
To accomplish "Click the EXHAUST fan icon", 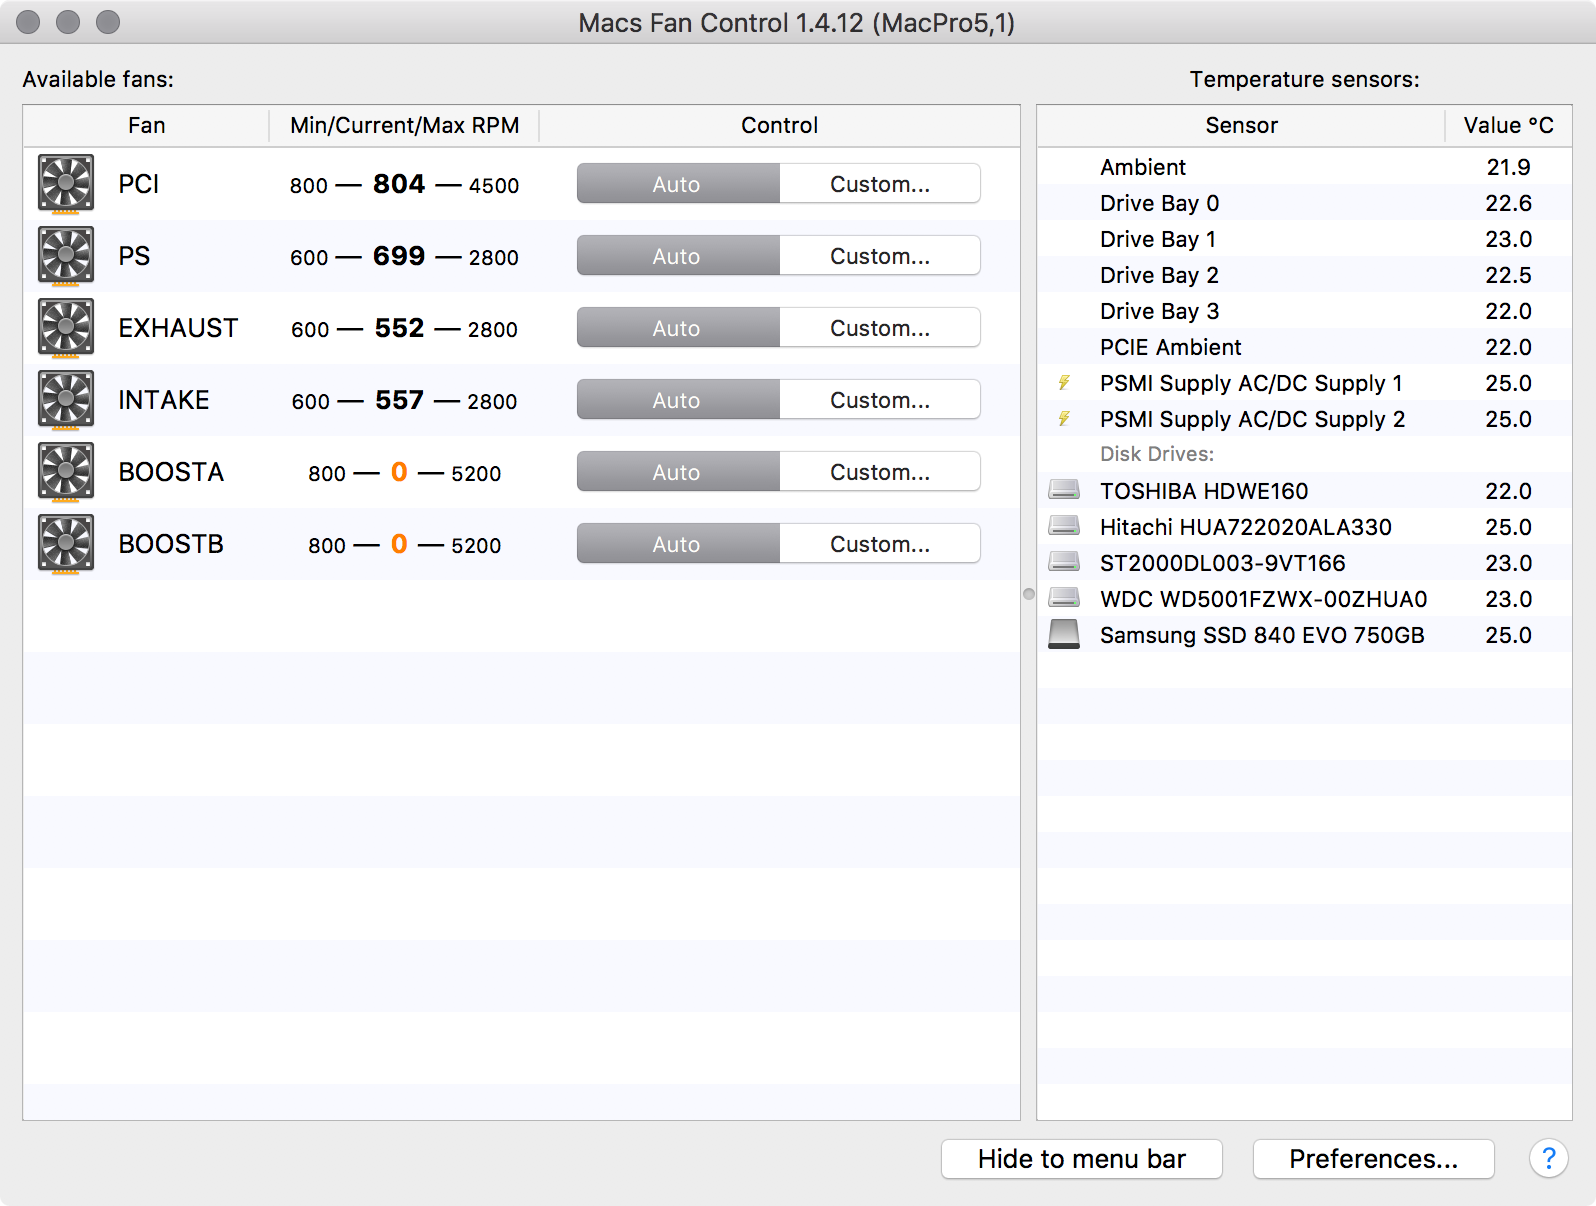I will pyautogui.click(x=66, y=328).
